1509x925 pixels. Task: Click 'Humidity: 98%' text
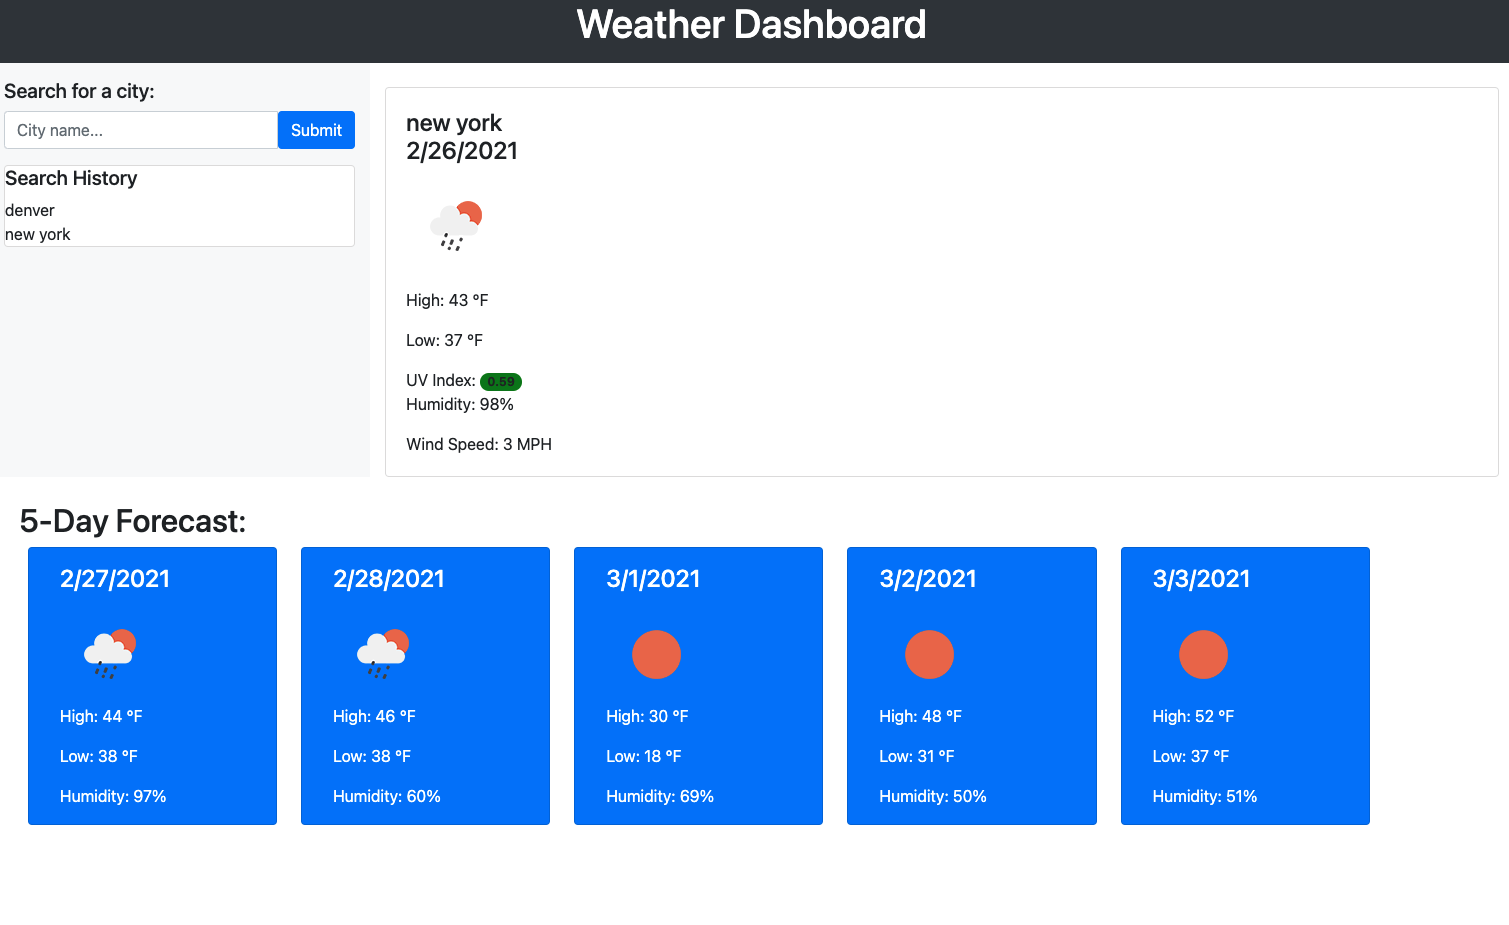(x=460, y=404)
